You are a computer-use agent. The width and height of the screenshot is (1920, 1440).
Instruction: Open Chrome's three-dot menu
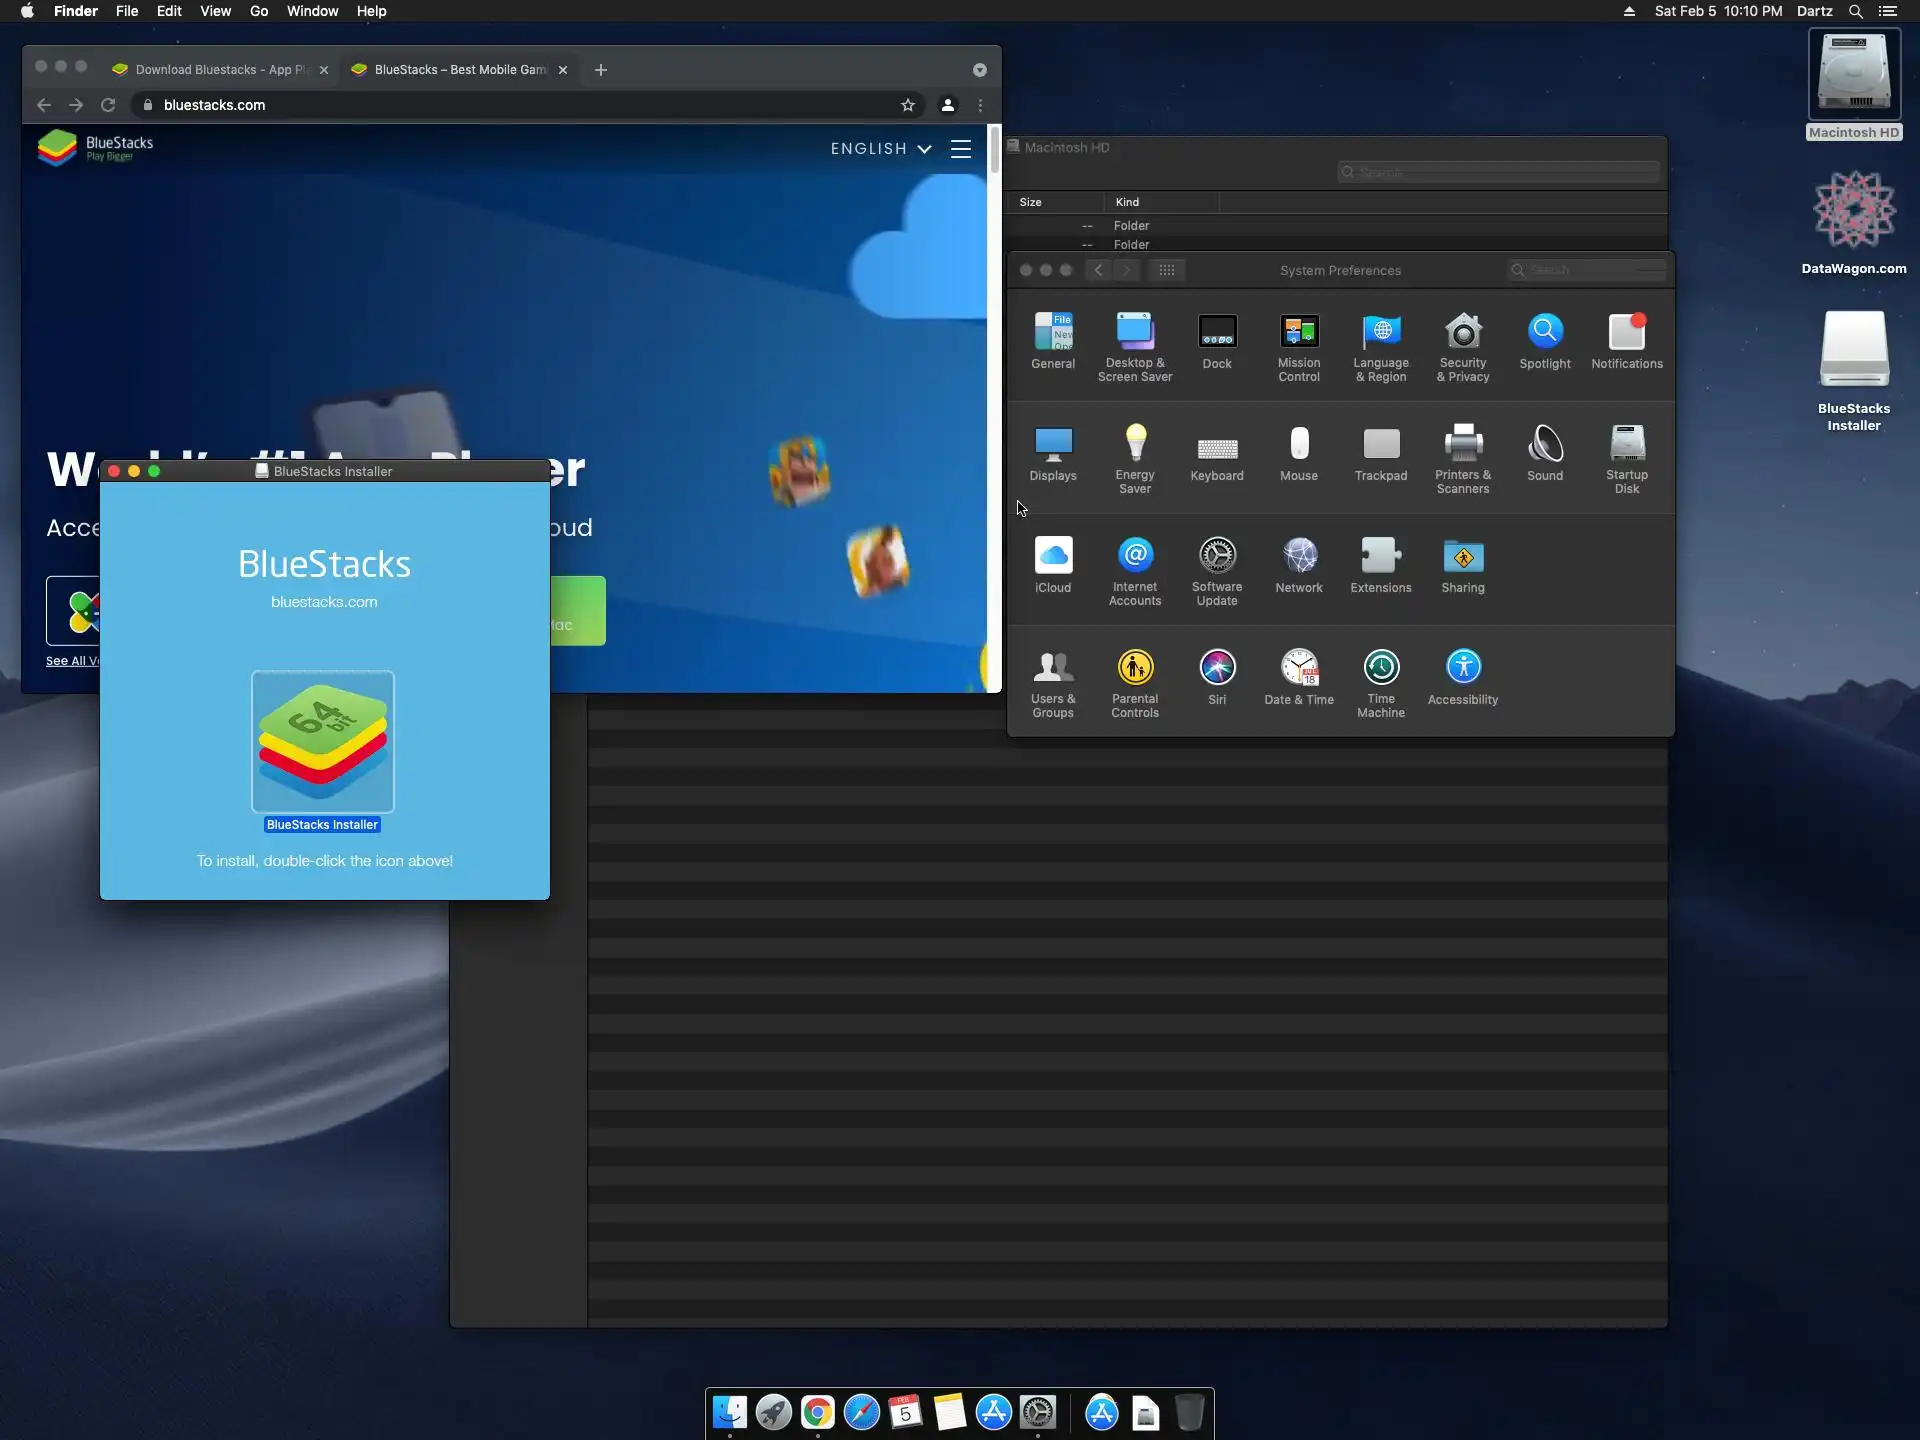(x=980, y=105)
